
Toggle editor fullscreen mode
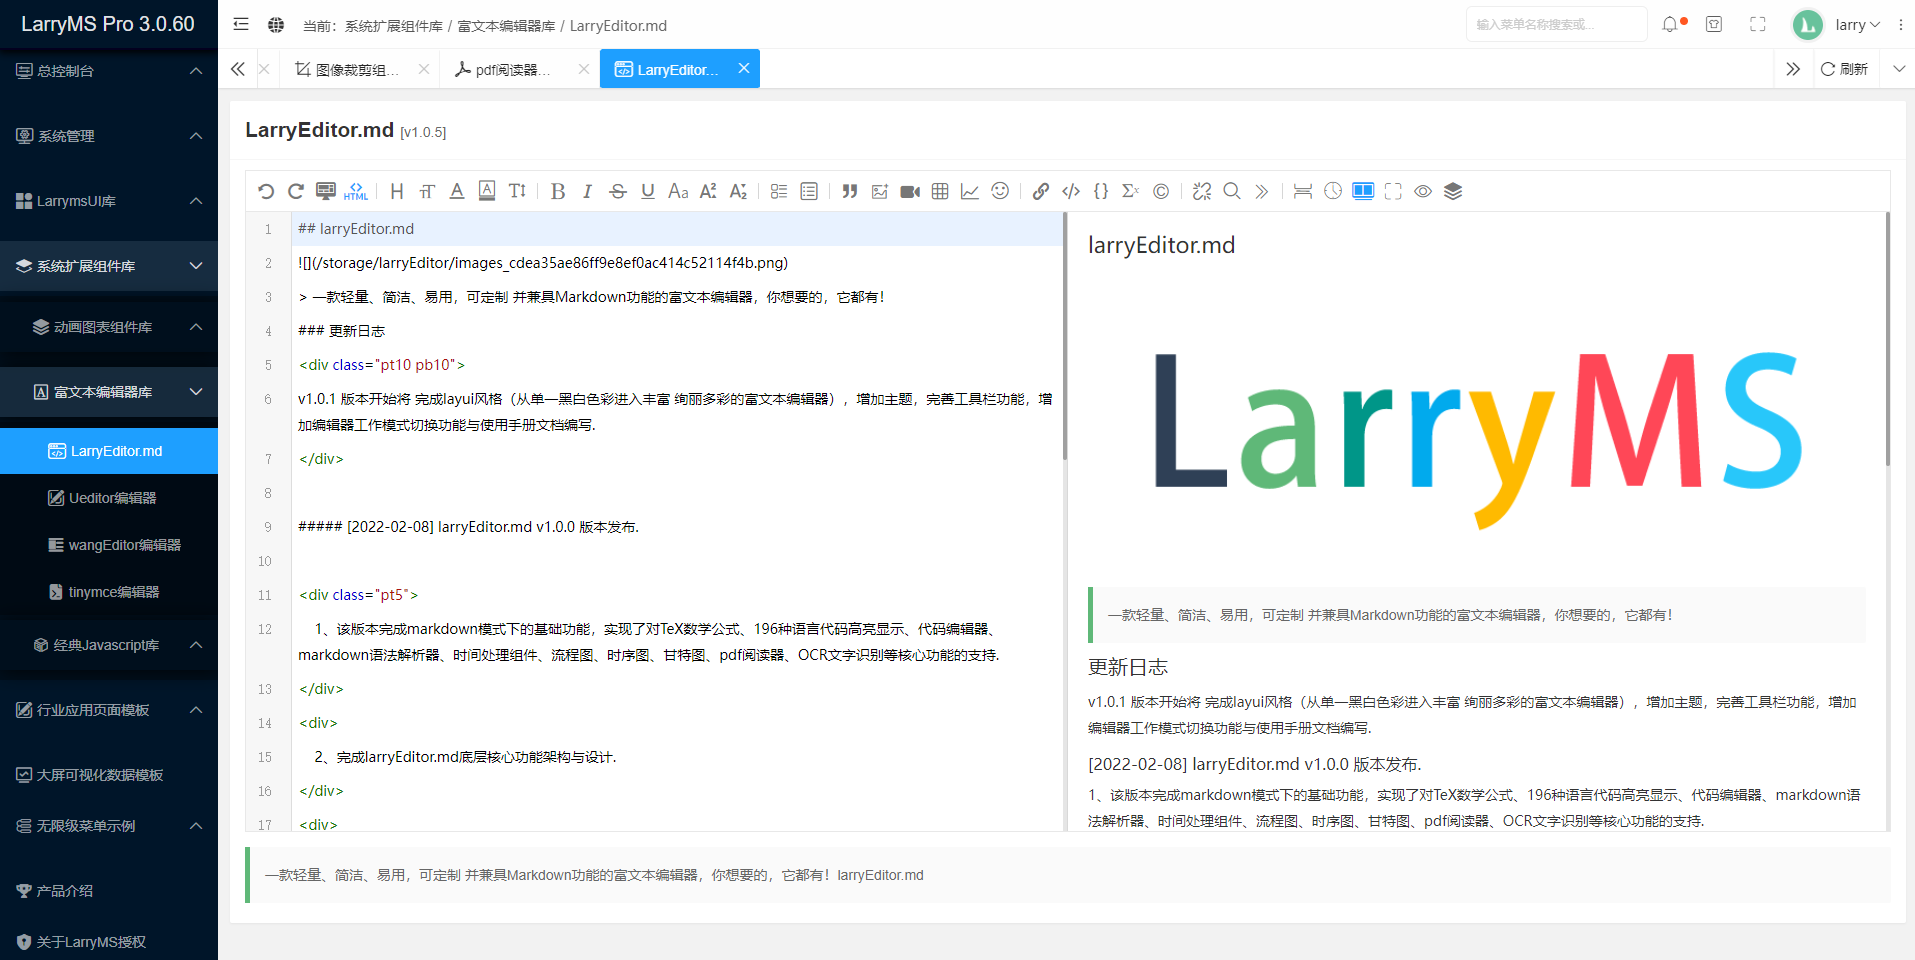[x=1393, y=191]
